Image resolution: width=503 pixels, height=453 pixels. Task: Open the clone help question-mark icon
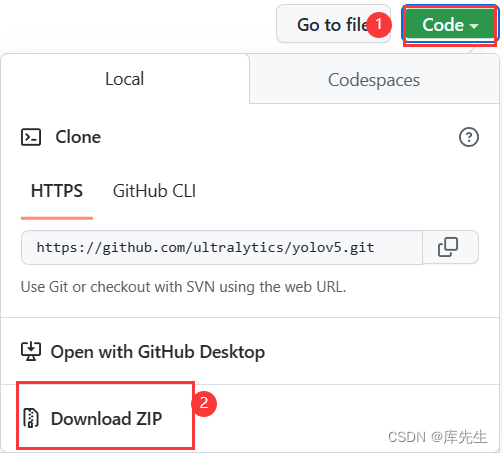click(469, 137)
